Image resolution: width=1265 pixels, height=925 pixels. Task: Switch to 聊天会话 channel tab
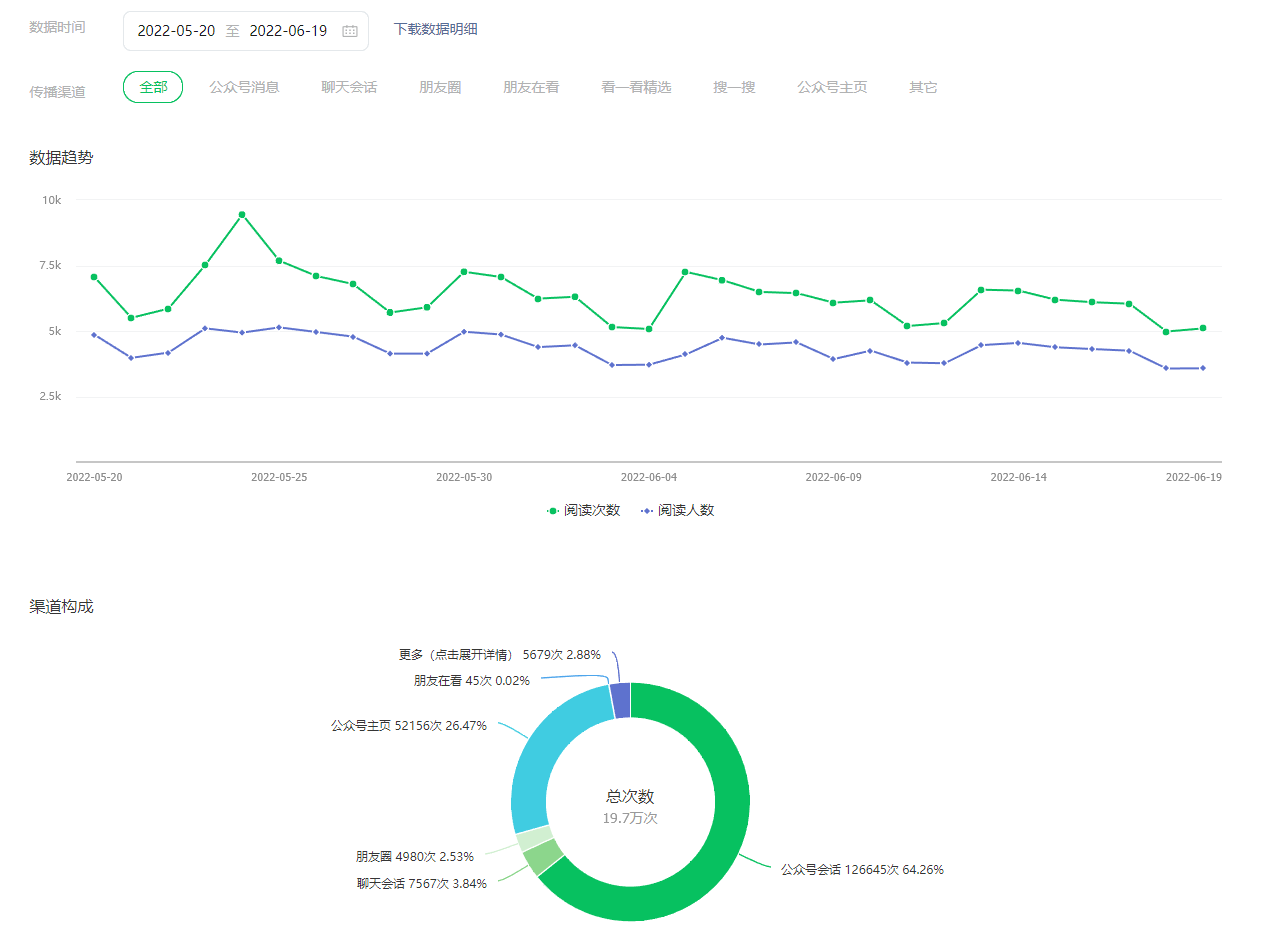(x=349, y=87)
